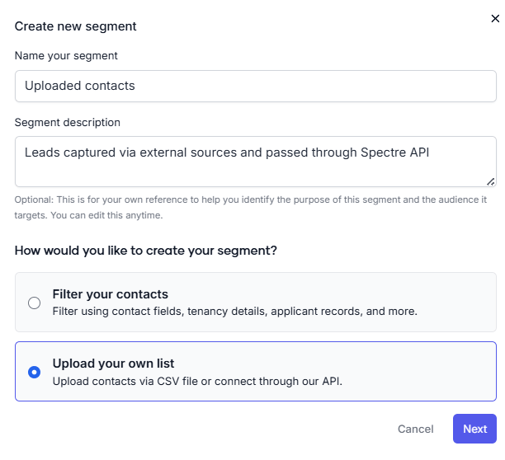
Task: Click the 'How would you like' heading
Action: 146,251
